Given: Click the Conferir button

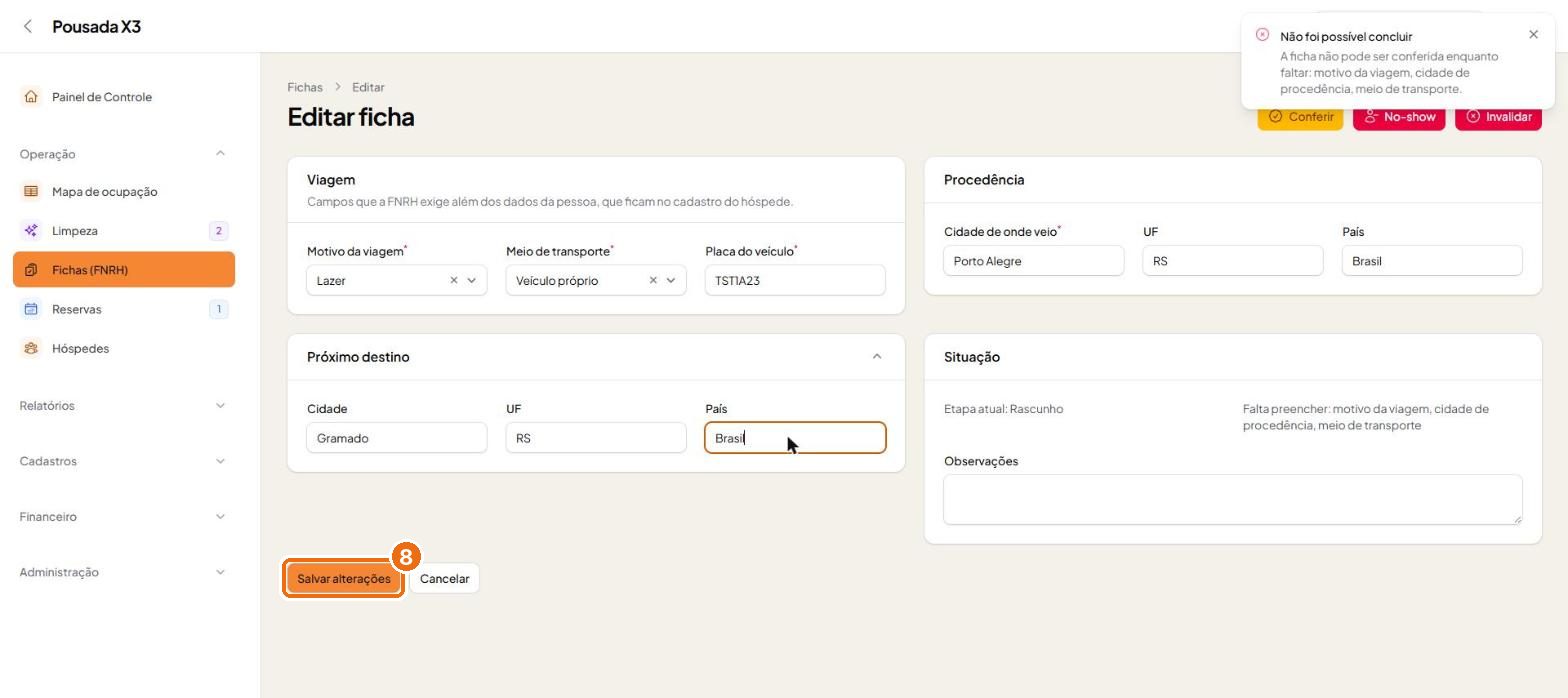Looking at the screenshot, I should pos(1300,117).
